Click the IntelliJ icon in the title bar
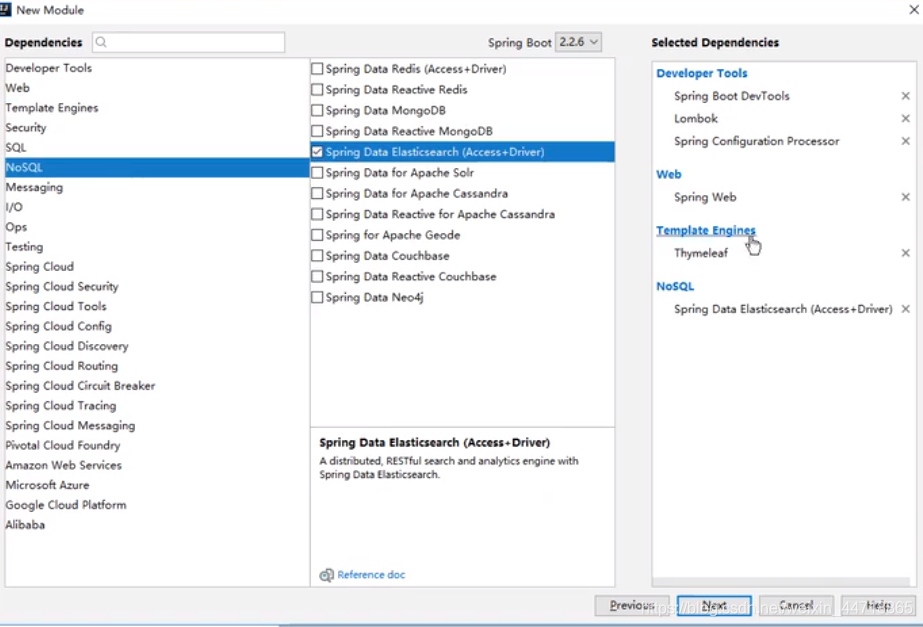The height and width of the screenshot is (627, 923). point(5,9)
